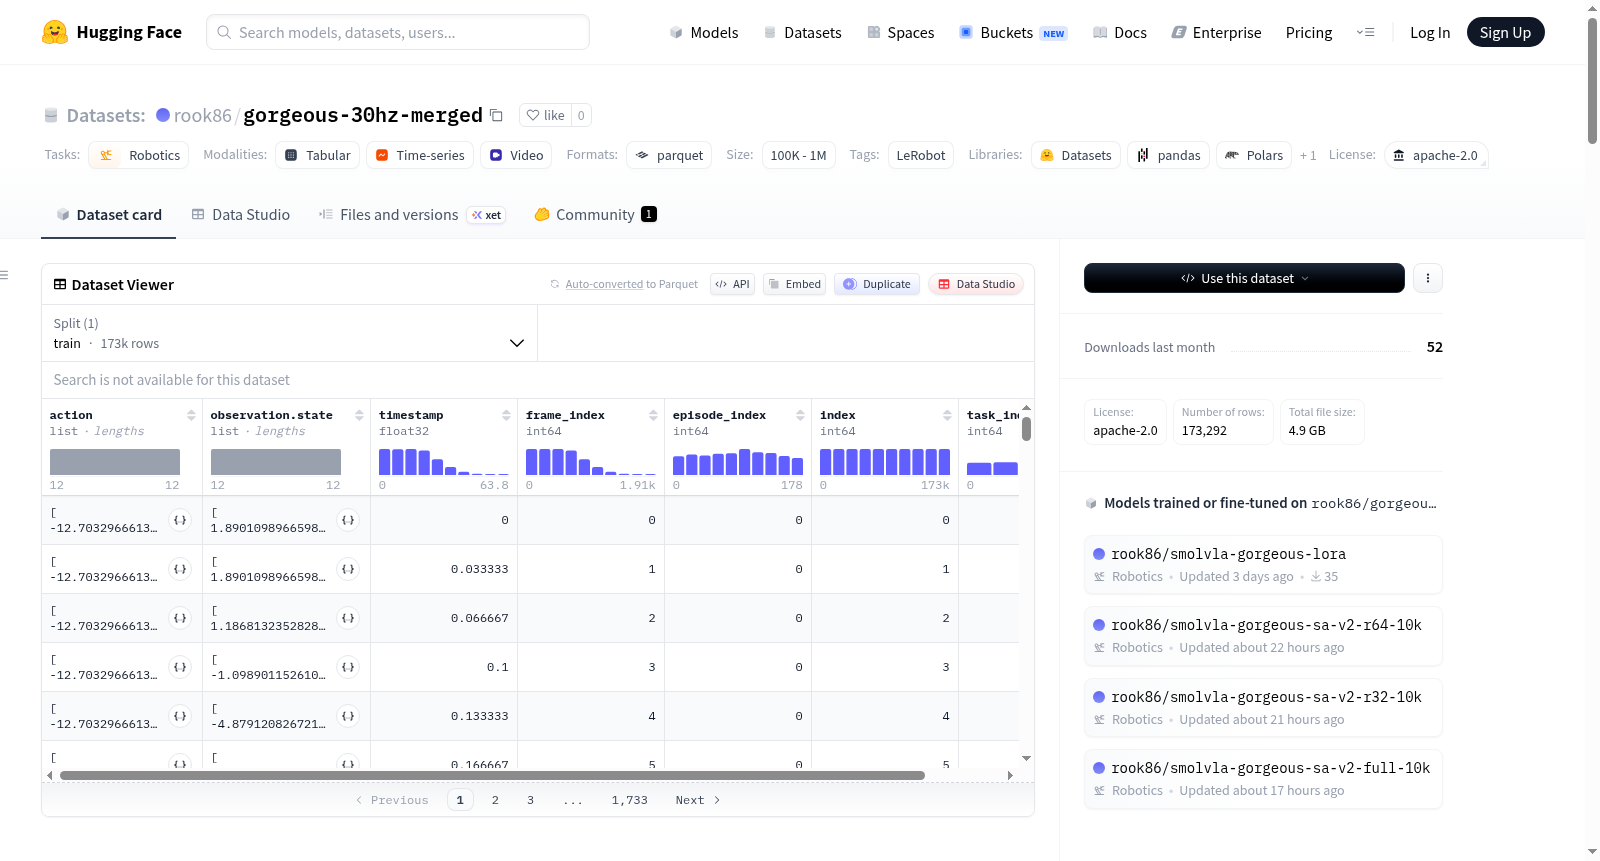
Task: Click the Duplicate button
Action: [x=877, y=284]
